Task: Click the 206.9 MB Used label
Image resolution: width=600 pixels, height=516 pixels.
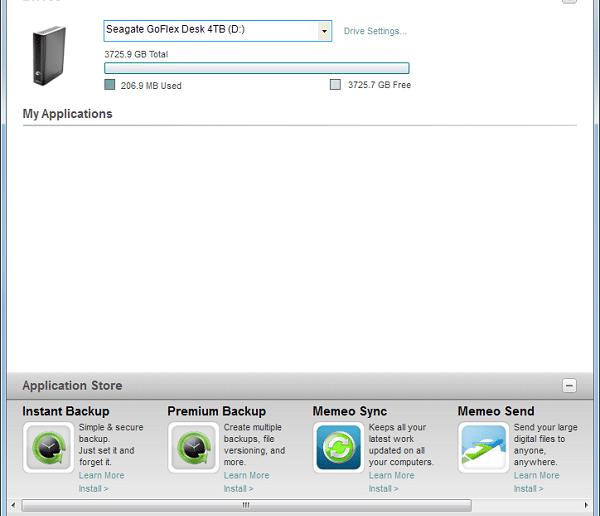Action: click(151, 86)
